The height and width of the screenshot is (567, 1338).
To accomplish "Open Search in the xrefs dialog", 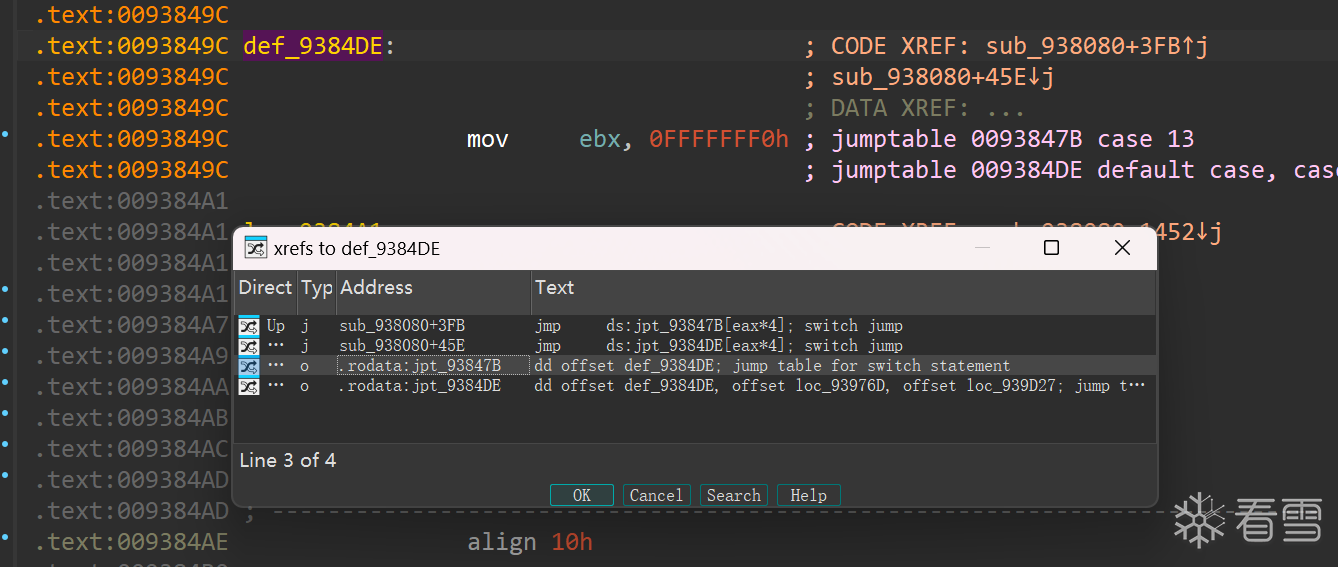I will (x=733, y=495).
